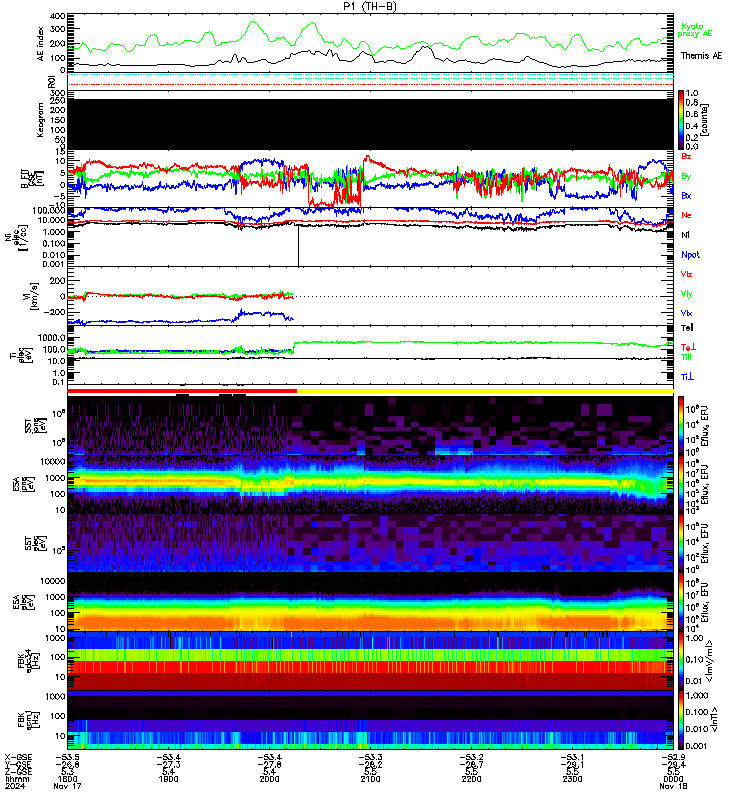The image size is (750, 800).
Task: Click the green Viy legend label
Action: [686, 294]
